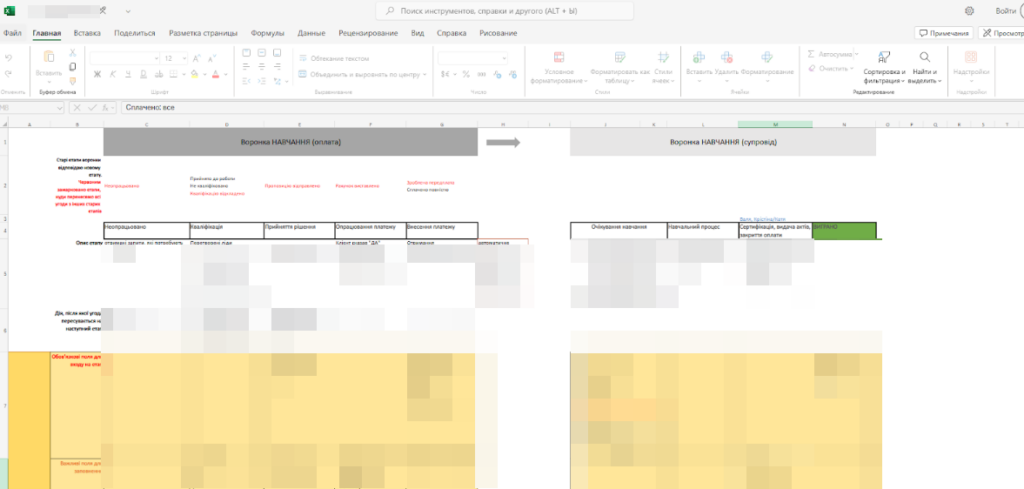Screen dimensions: 1024x489
Task: Click the Undo arrow icon
Action: click(8, 58)
